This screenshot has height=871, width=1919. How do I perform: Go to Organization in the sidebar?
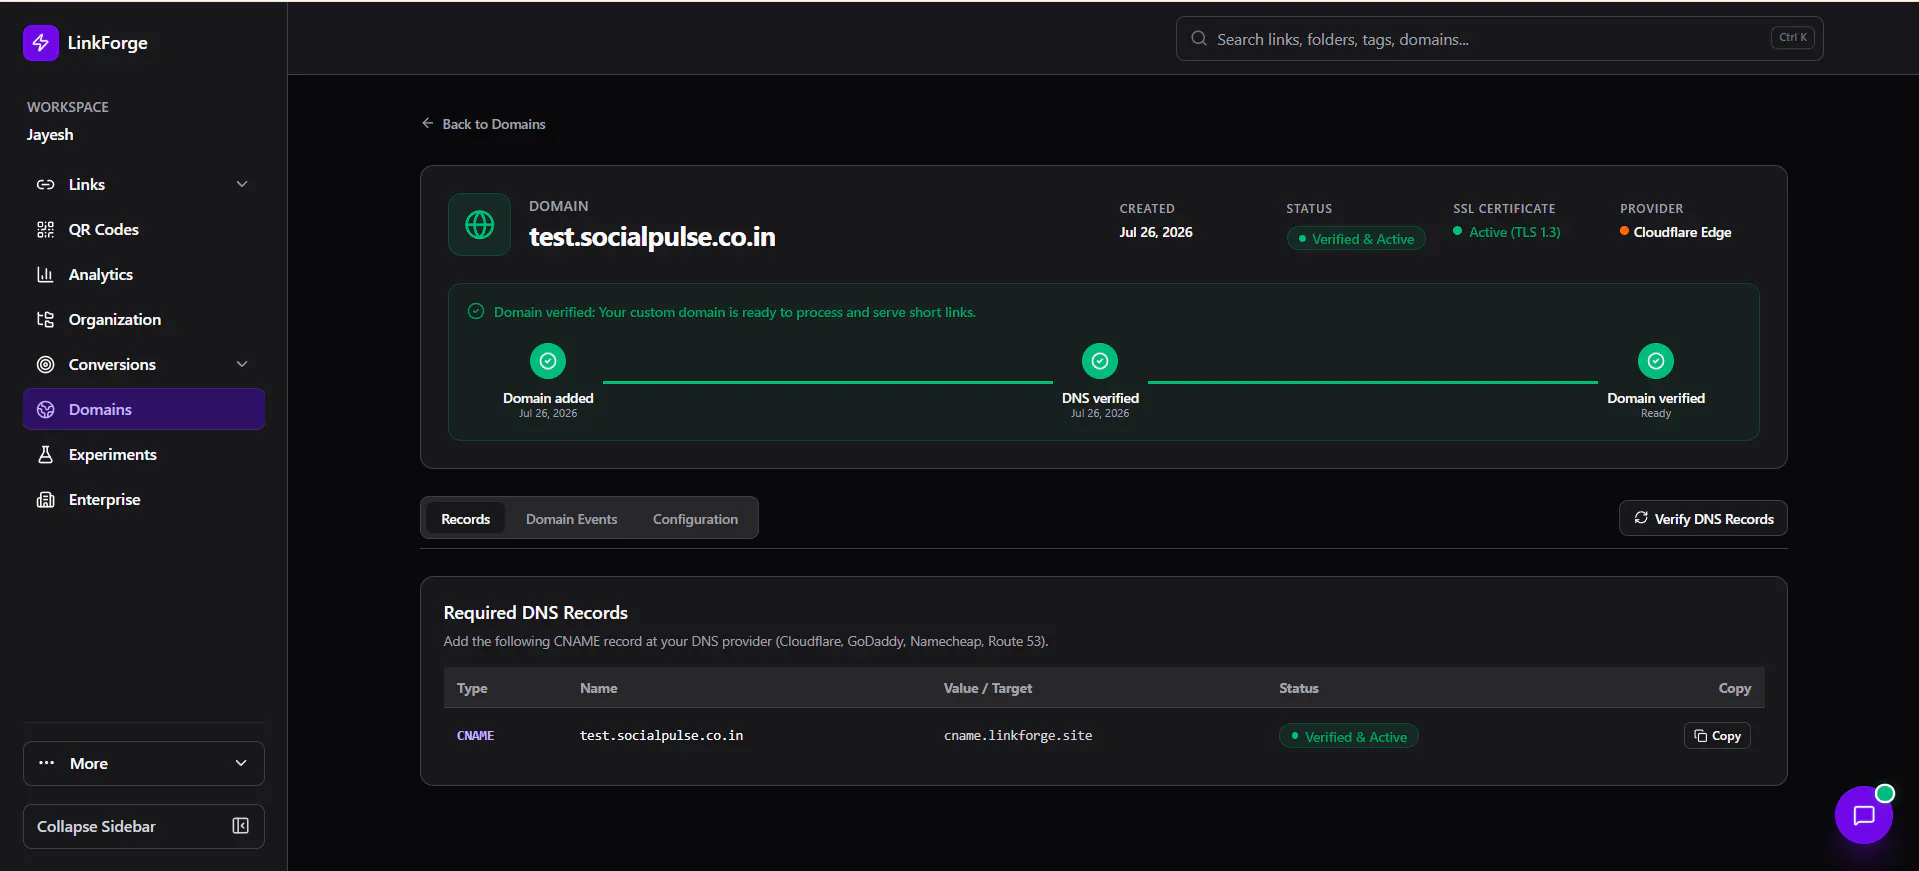[144, 320]
